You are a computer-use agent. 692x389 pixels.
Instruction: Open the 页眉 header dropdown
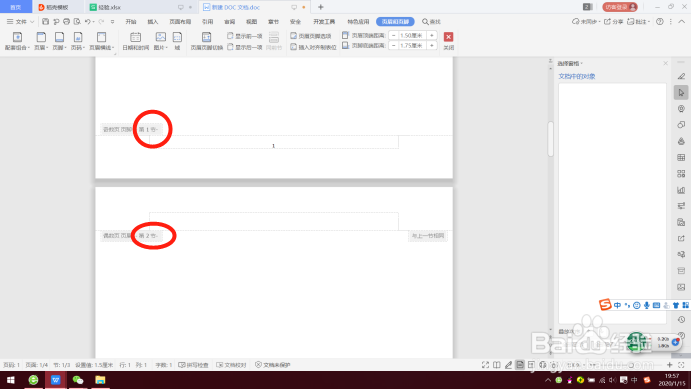41,41
